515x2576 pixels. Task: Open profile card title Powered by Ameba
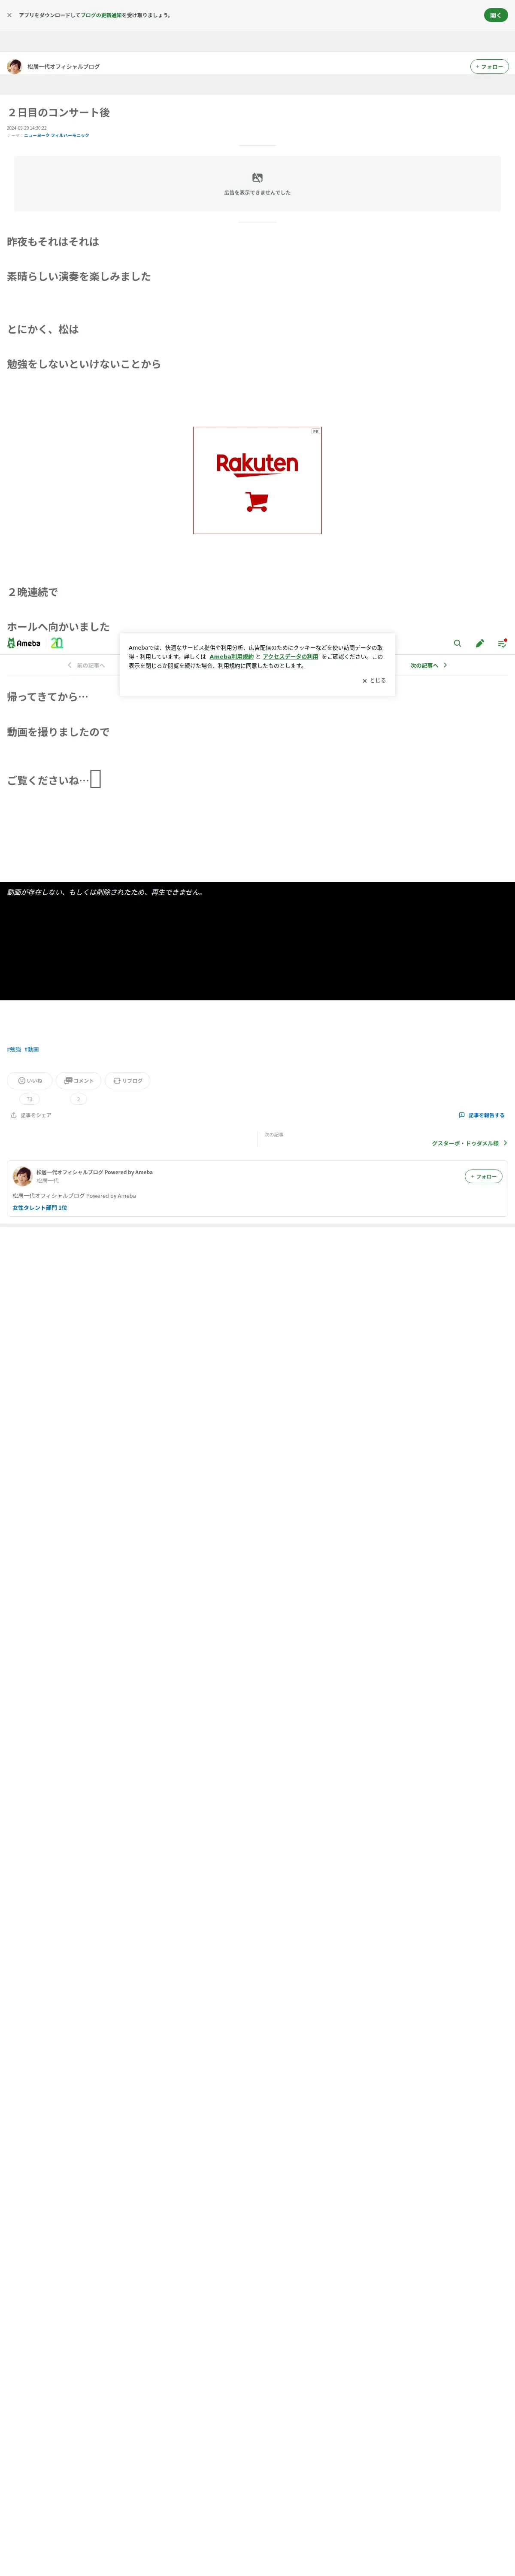pyautogui.click(x=95, y=1172)
